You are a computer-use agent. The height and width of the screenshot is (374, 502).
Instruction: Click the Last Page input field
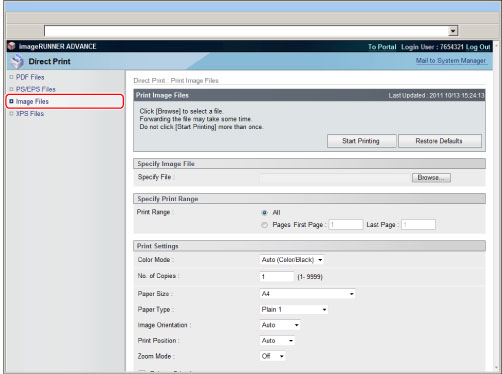click(418, 225)
